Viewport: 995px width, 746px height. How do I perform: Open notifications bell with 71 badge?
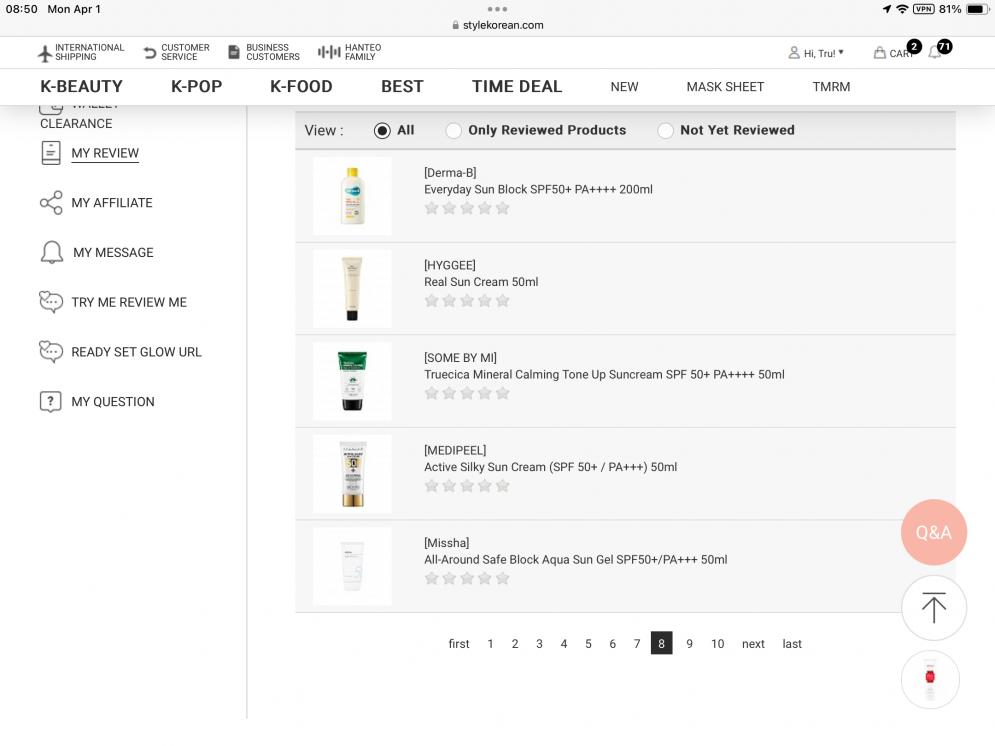935,52
